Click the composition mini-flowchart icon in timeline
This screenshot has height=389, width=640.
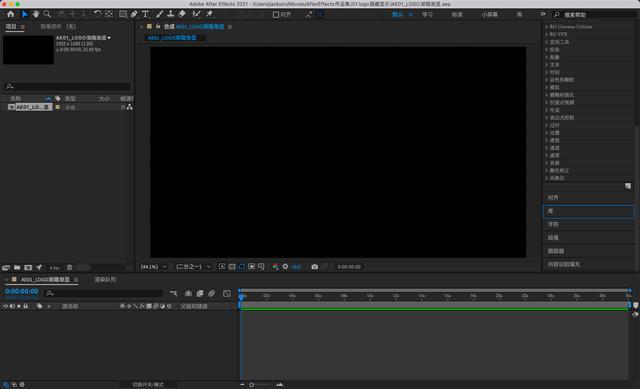[173, 293]
